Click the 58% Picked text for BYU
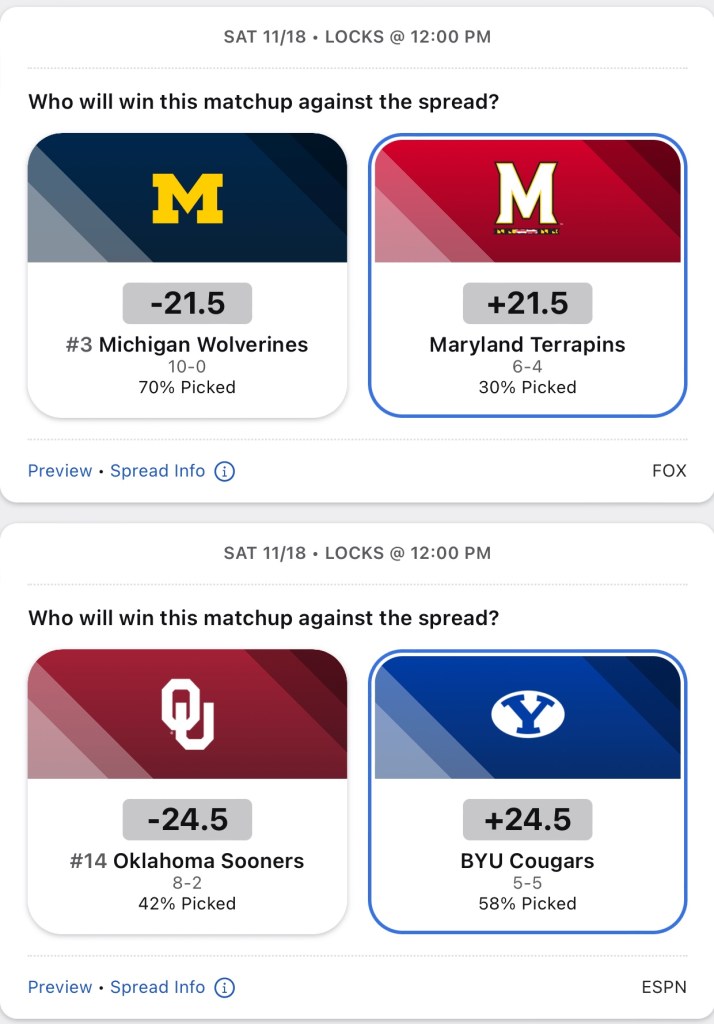The image size is (714, 1024). 527,903
